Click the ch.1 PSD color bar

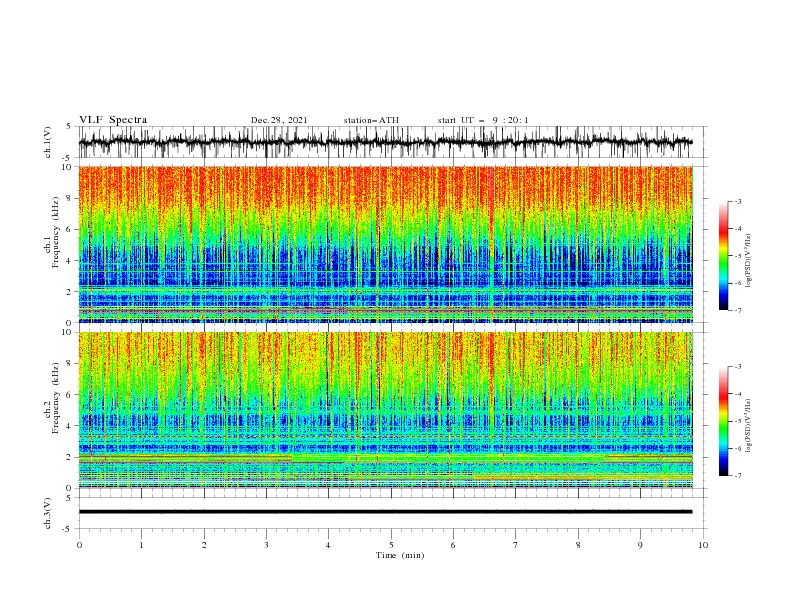click(x=723, y=256)
